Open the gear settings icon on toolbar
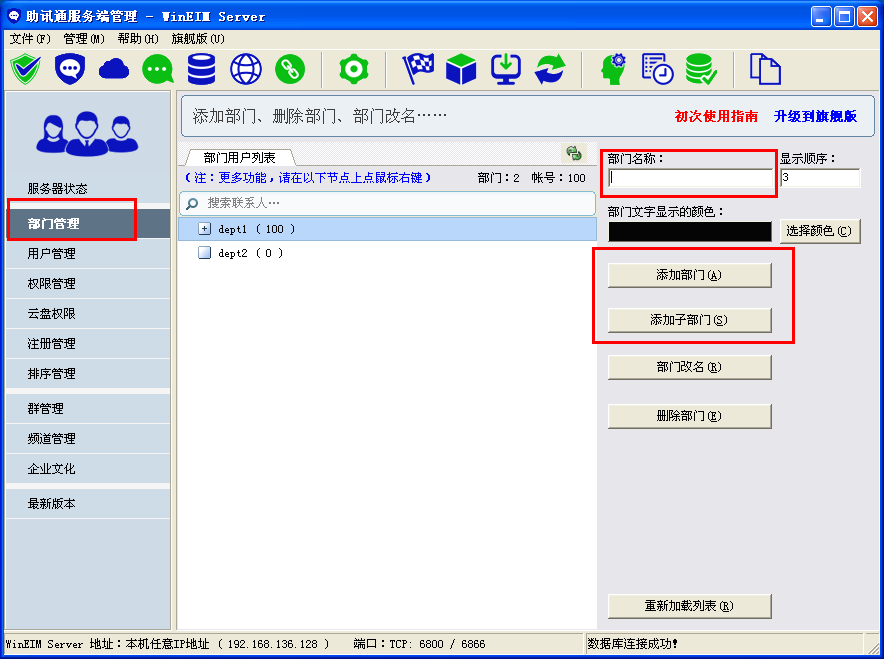The width and height of the screenshot is (884, 659). coord(355,69)
